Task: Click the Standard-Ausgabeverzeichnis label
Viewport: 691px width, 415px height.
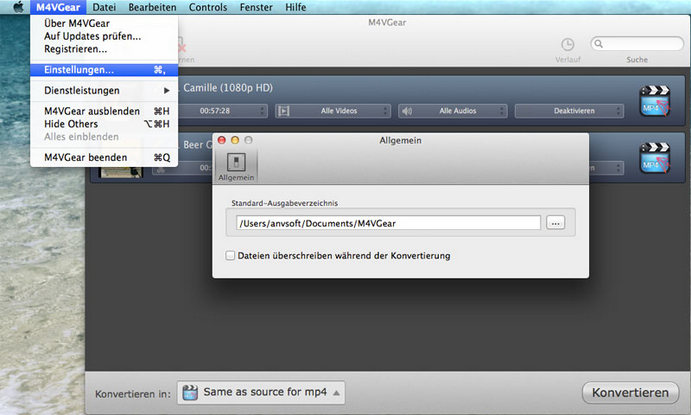Action: click(284, 203)
